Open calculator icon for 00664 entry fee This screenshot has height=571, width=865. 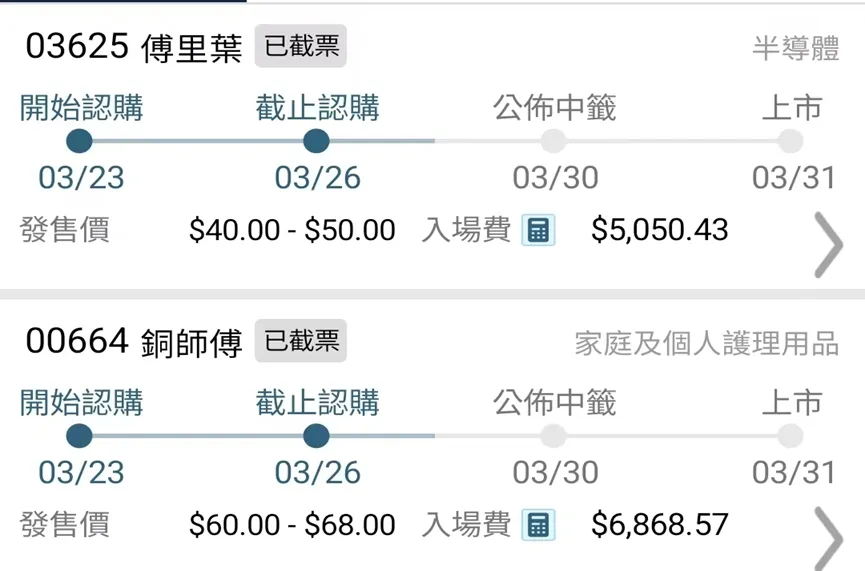click(538, 525)
